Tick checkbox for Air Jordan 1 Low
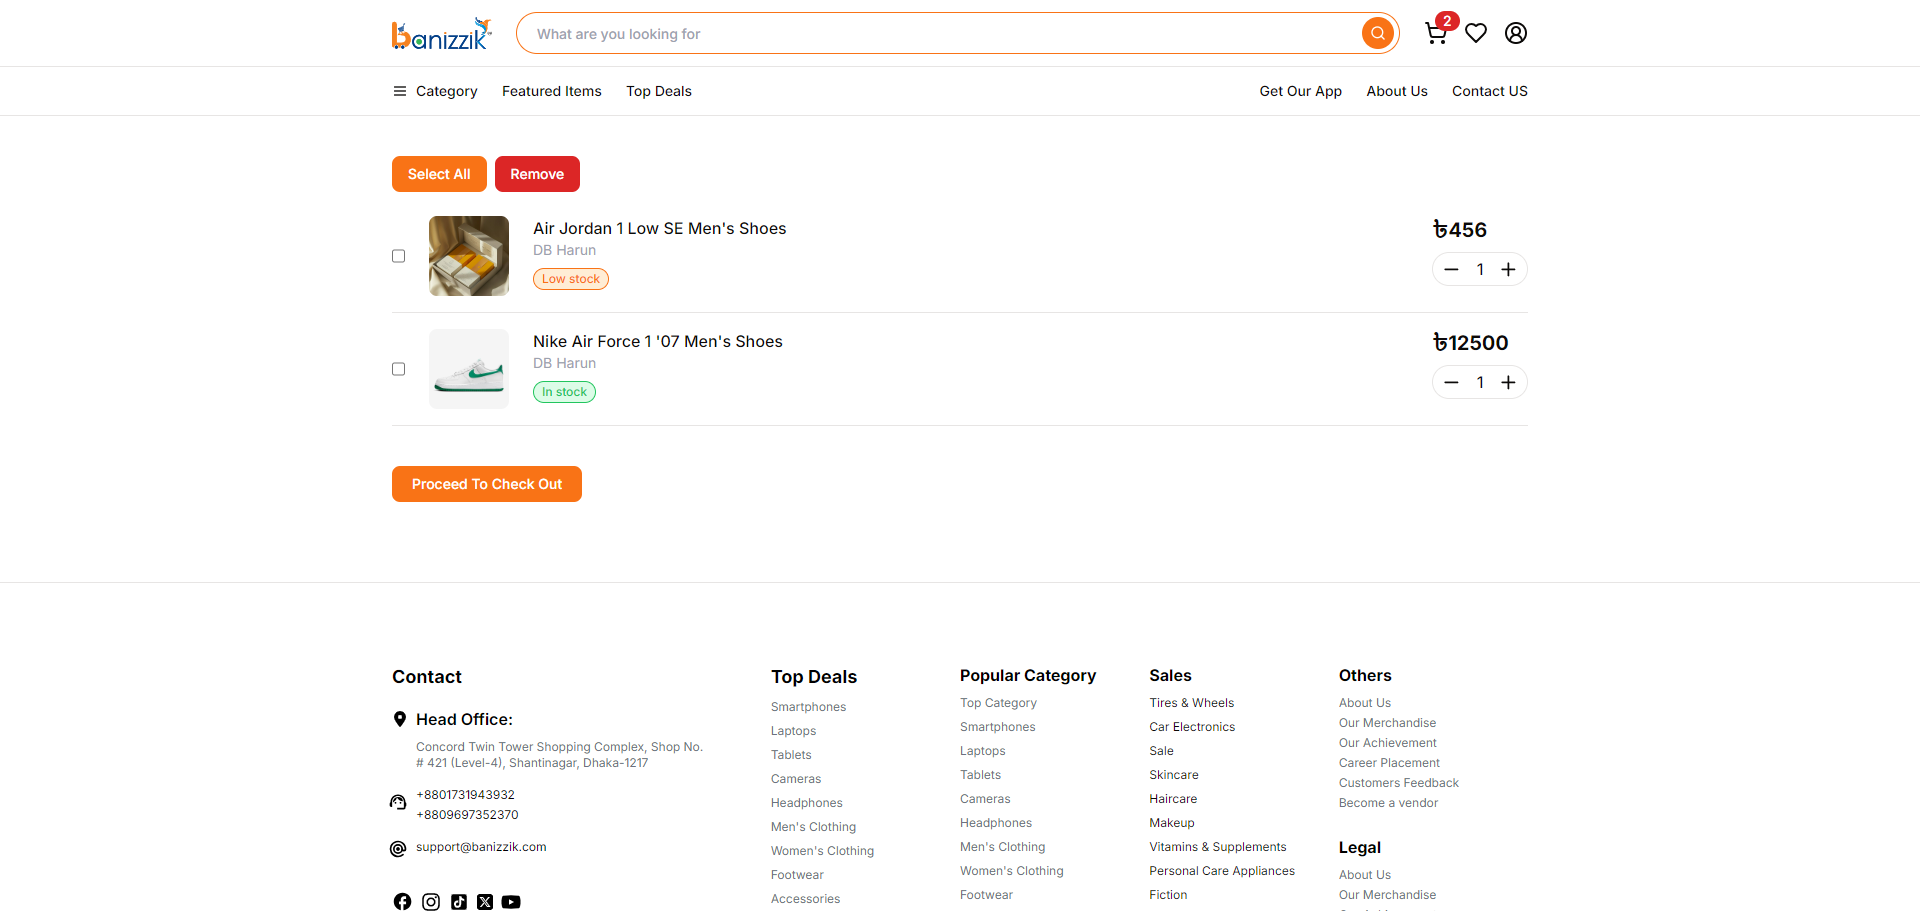This screenshot has width=1920, height=911. tap(399, 256)
